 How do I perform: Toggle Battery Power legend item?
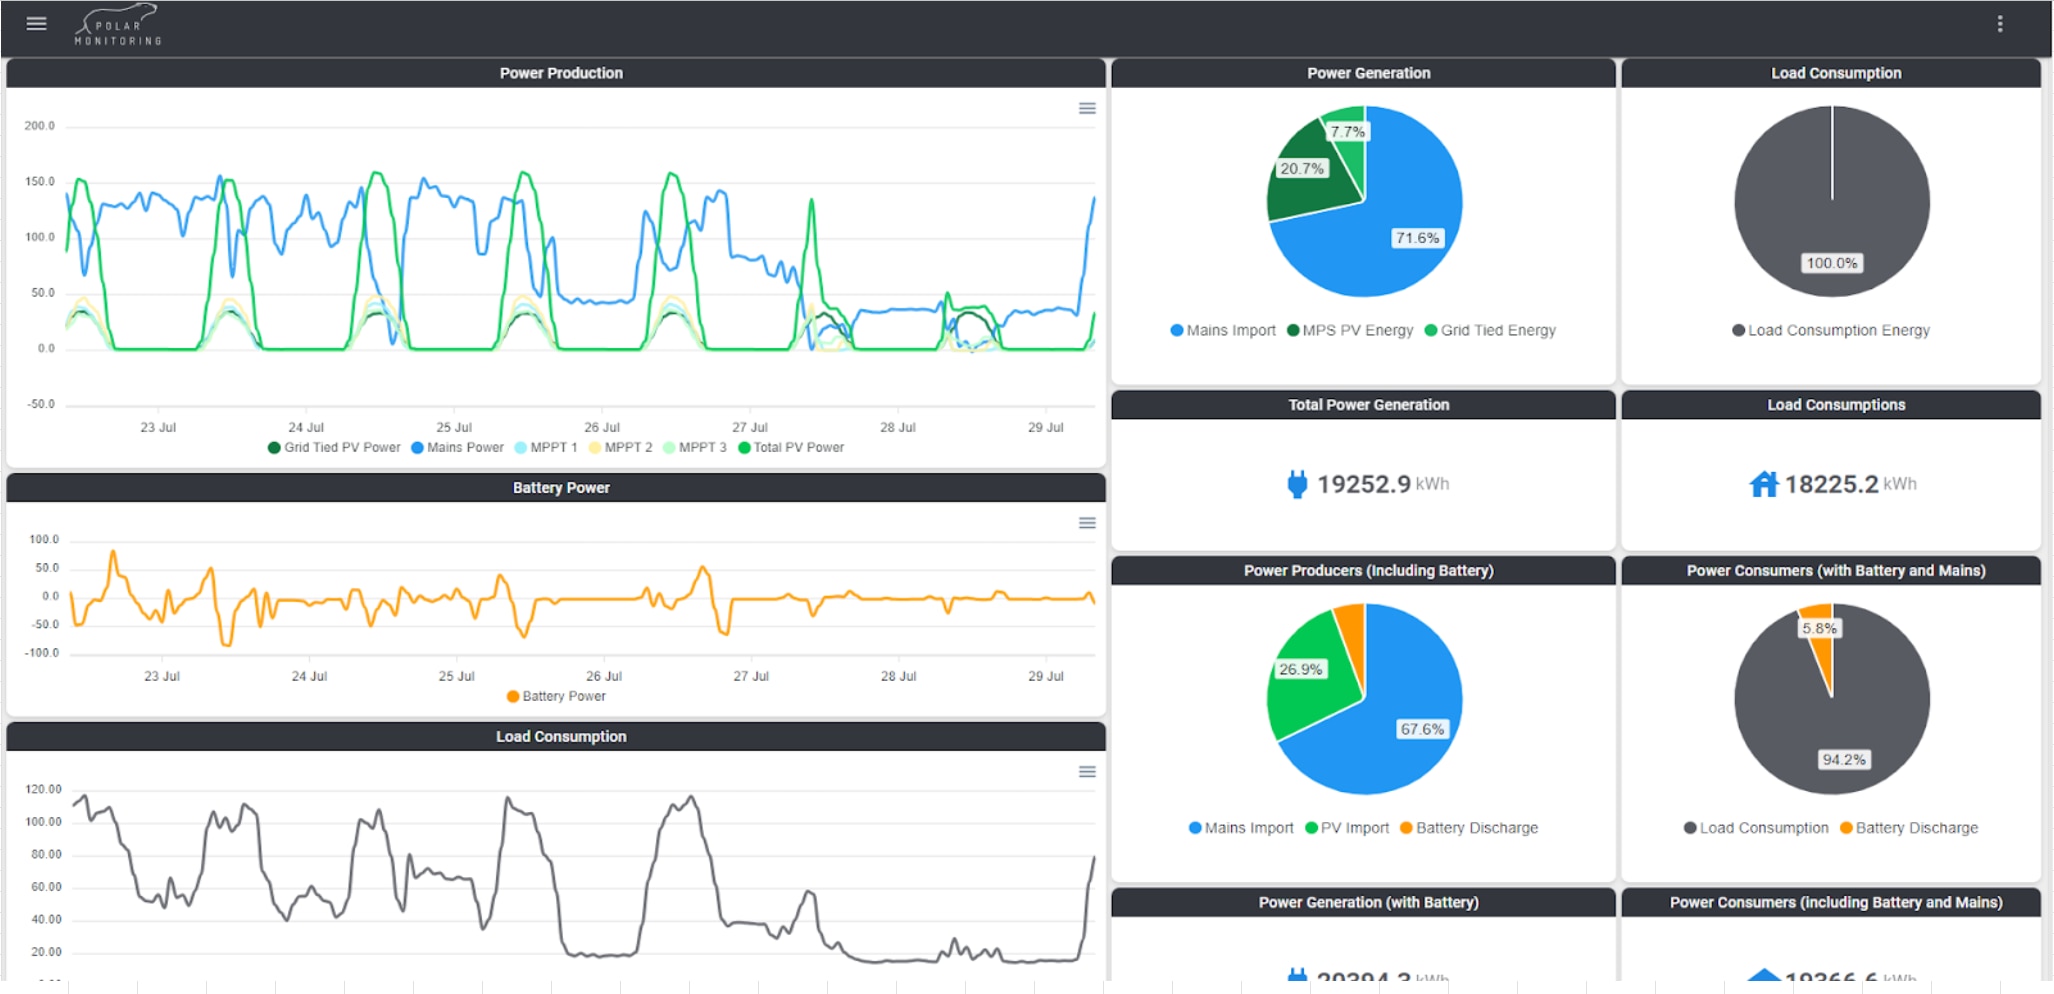(x=556, y=697)
